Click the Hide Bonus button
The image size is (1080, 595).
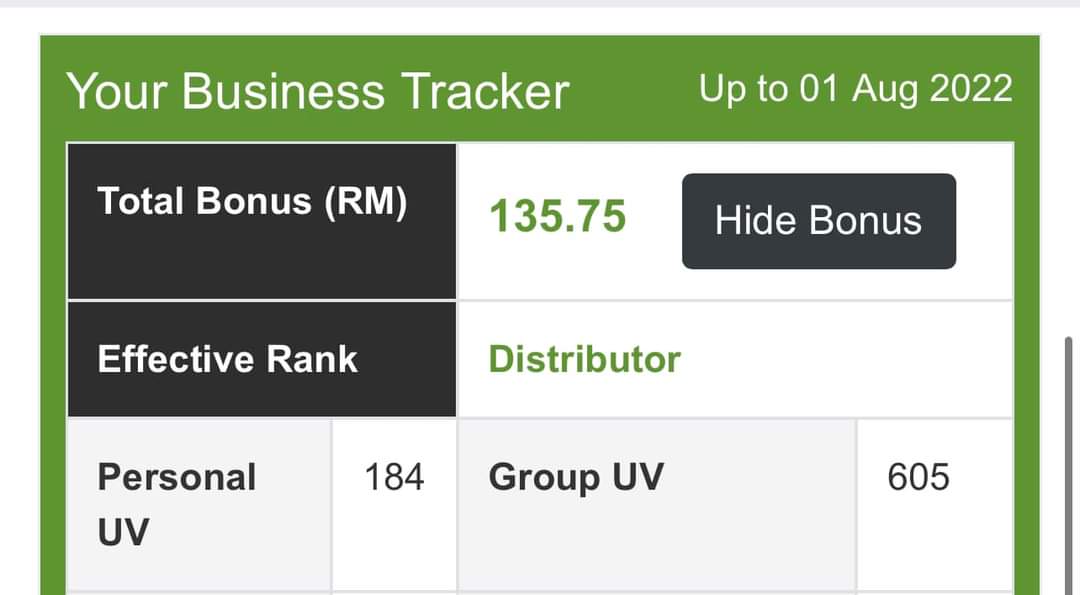tap(818, 221)
